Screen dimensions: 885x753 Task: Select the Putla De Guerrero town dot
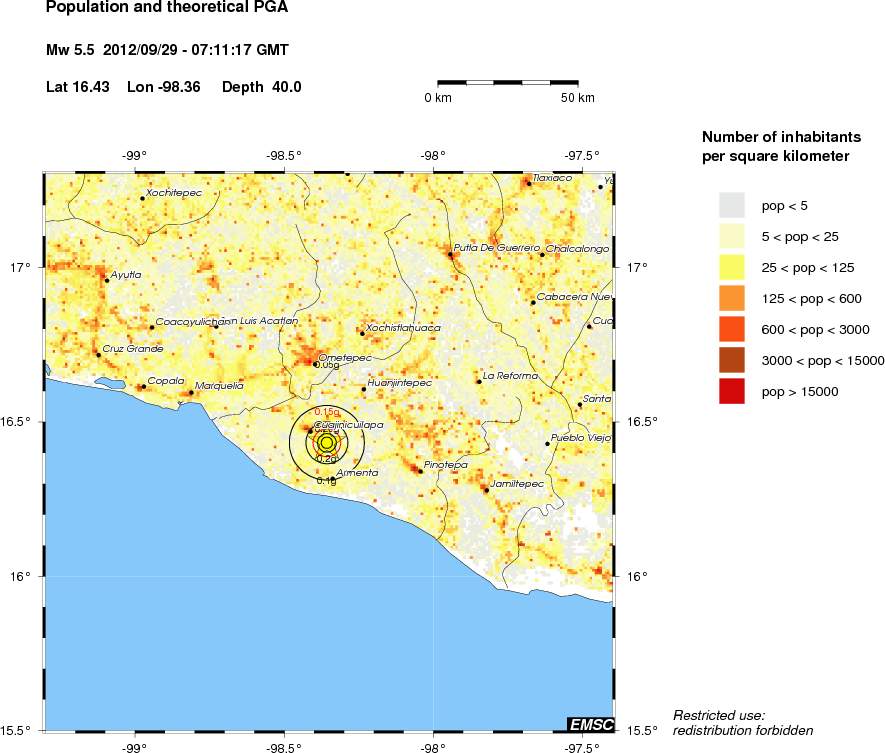[x=449, y=254]
